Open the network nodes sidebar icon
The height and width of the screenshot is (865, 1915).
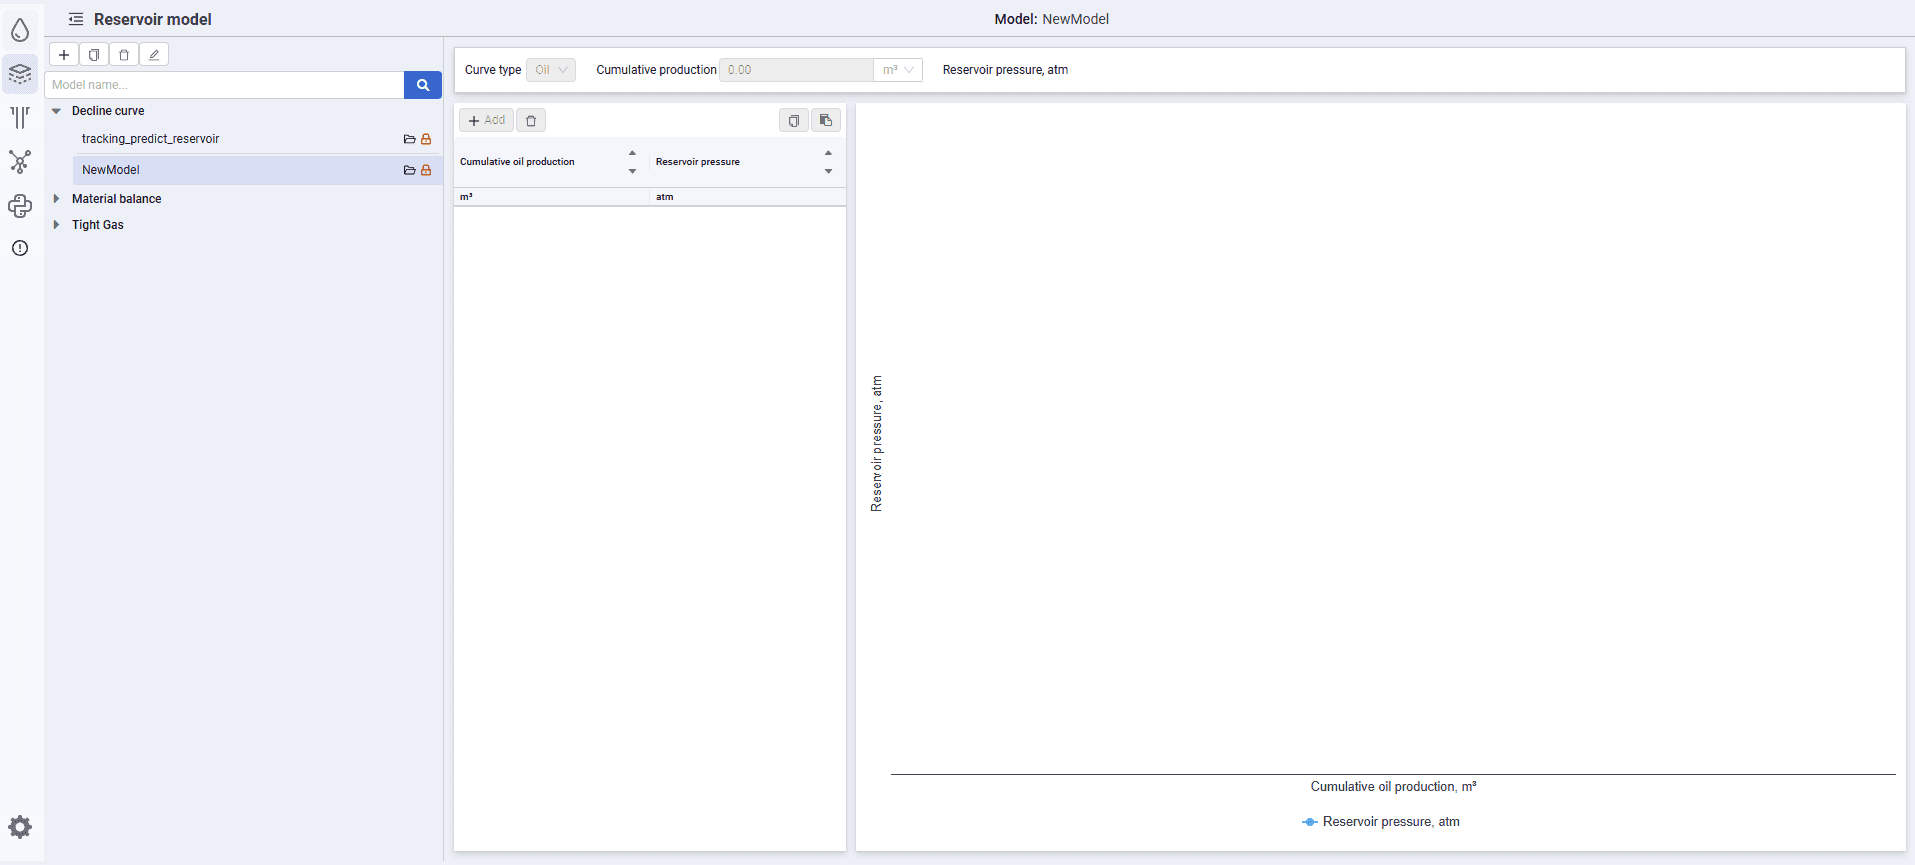point(20,162)
